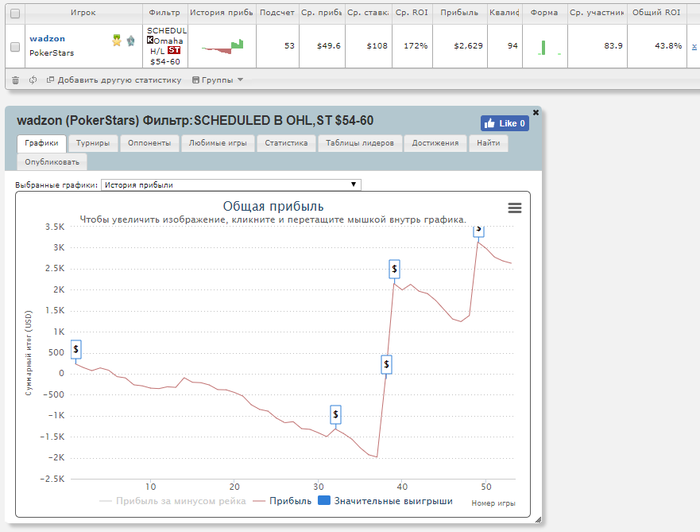Click the grey badge icon next to wadzon
This screenshot has width=700, height=532.
131,41
